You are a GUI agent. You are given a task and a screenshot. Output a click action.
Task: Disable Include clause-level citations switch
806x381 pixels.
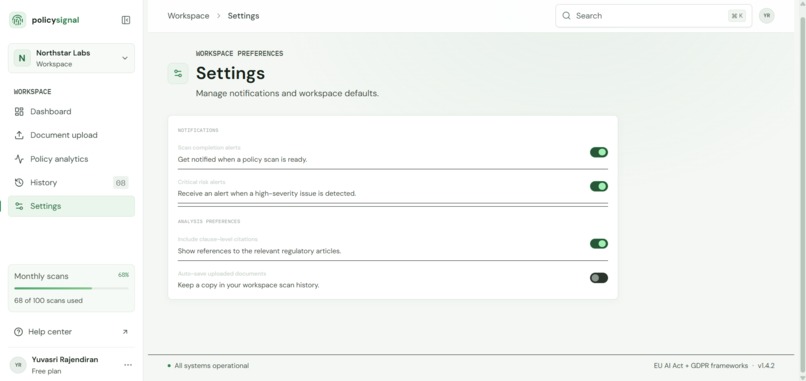click(x=599, y=244)
